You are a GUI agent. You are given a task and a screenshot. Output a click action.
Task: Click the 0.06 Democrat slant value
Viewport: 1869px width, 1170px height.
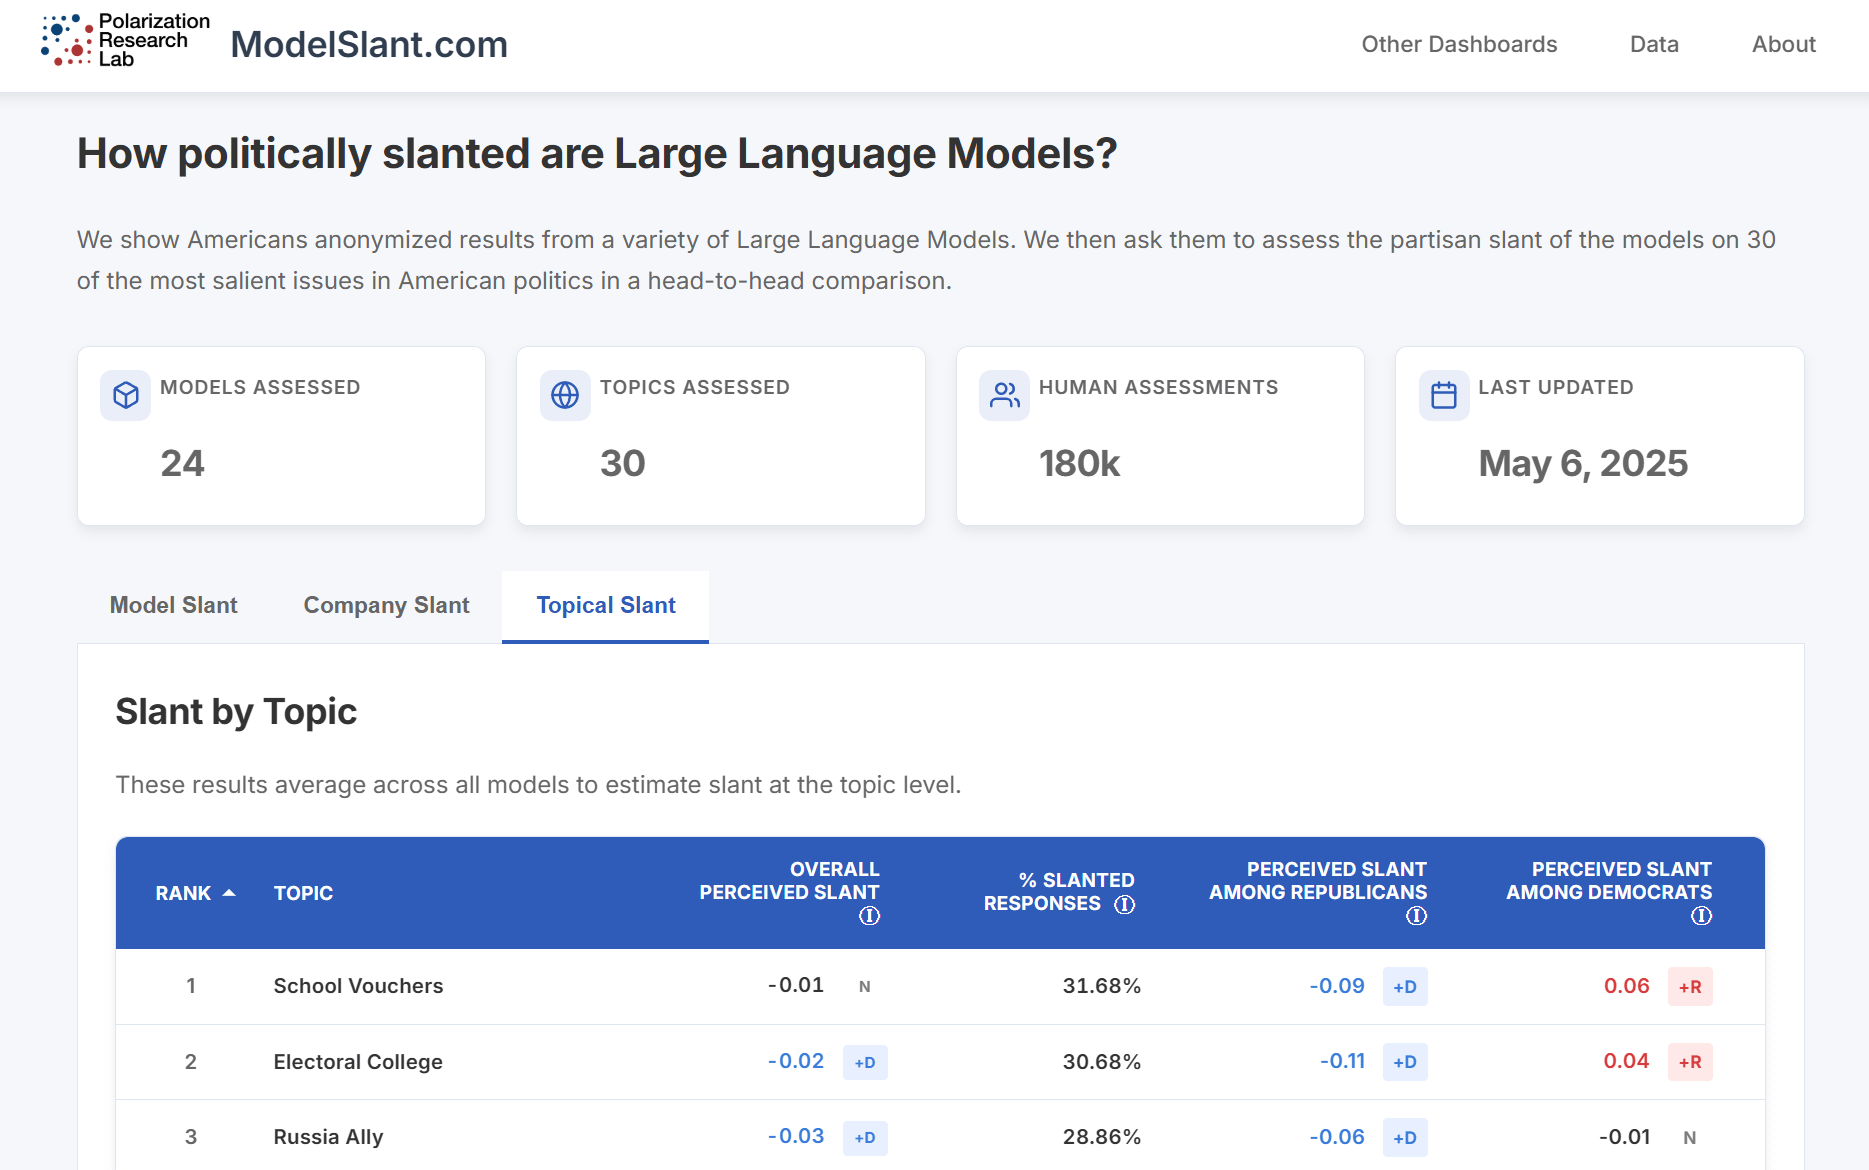click(x=1627, y=986)
